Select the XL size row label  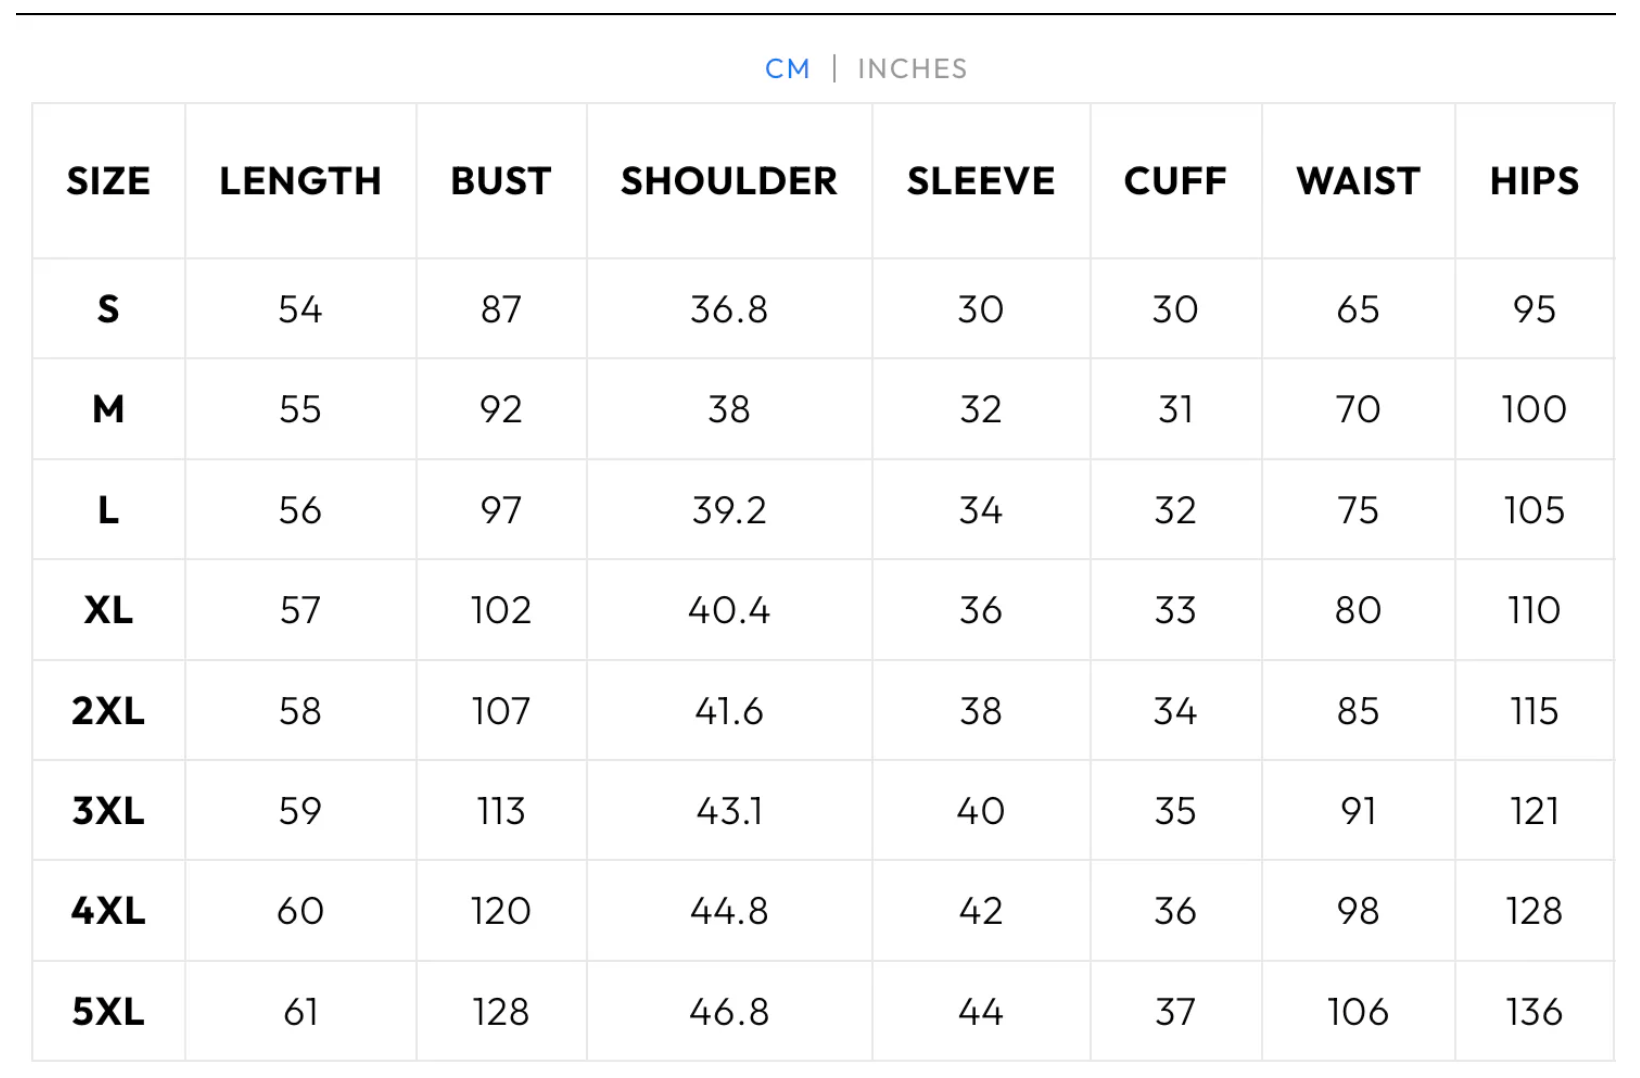108,610
